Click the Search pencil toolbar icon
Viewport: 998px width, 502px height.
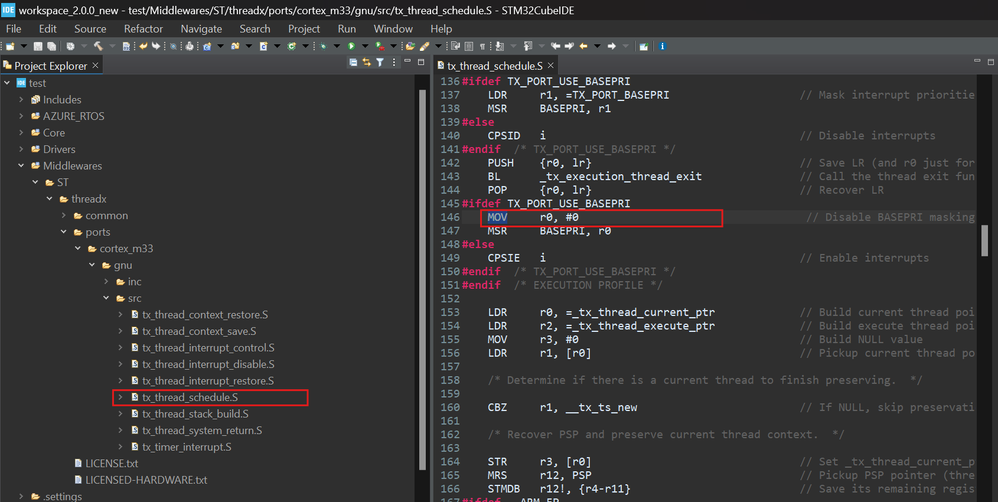(425, 46)
